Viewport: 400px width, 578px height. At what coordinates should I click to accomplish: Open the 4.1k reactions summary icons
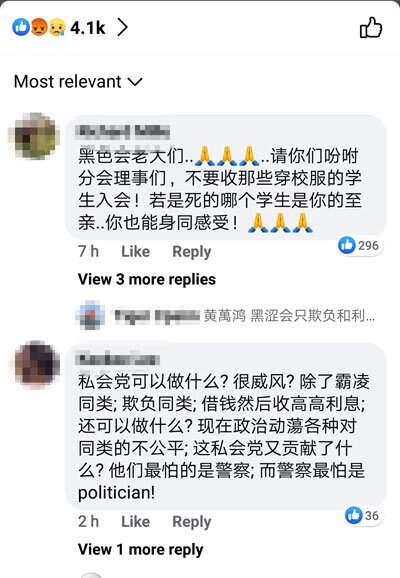(39, 27)
